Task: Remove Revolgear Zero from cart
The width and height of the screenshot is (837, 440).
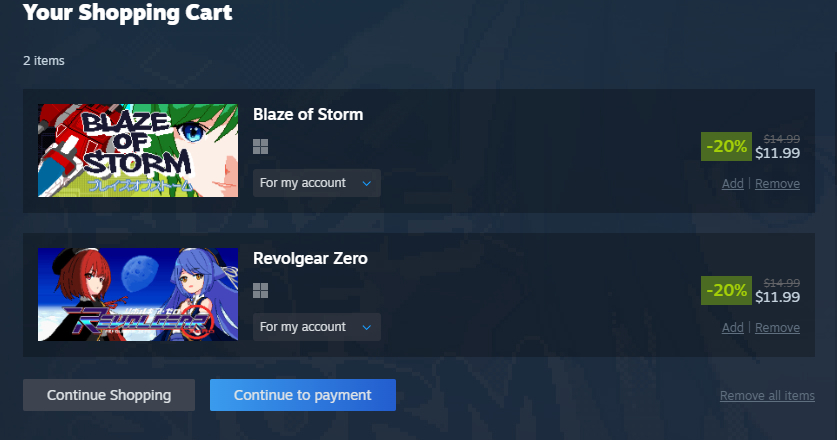Action: tap(777, 328)
